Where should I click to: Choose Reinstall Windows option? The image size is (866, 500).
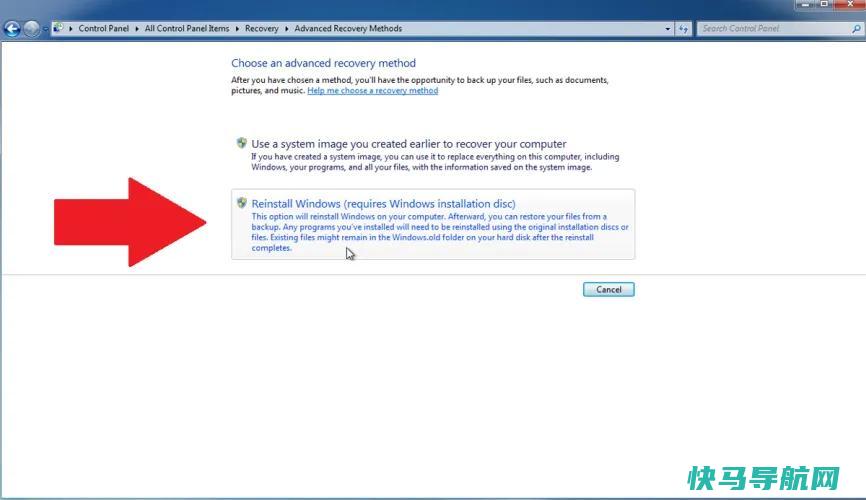coord(433,224)
